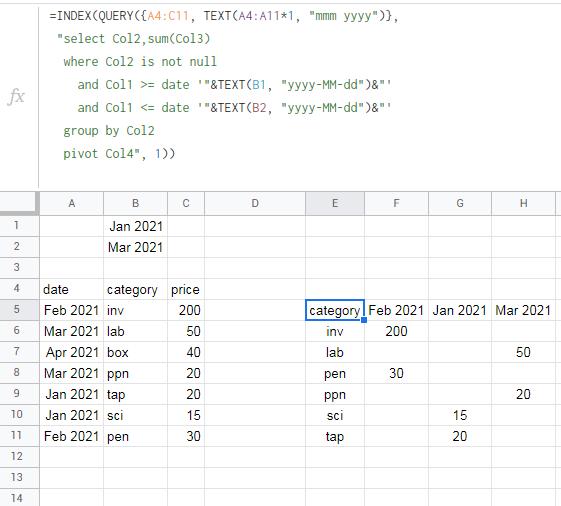Click cell A7 Apr 2021
The image size is (561, 506).
(x=72, y=352)
